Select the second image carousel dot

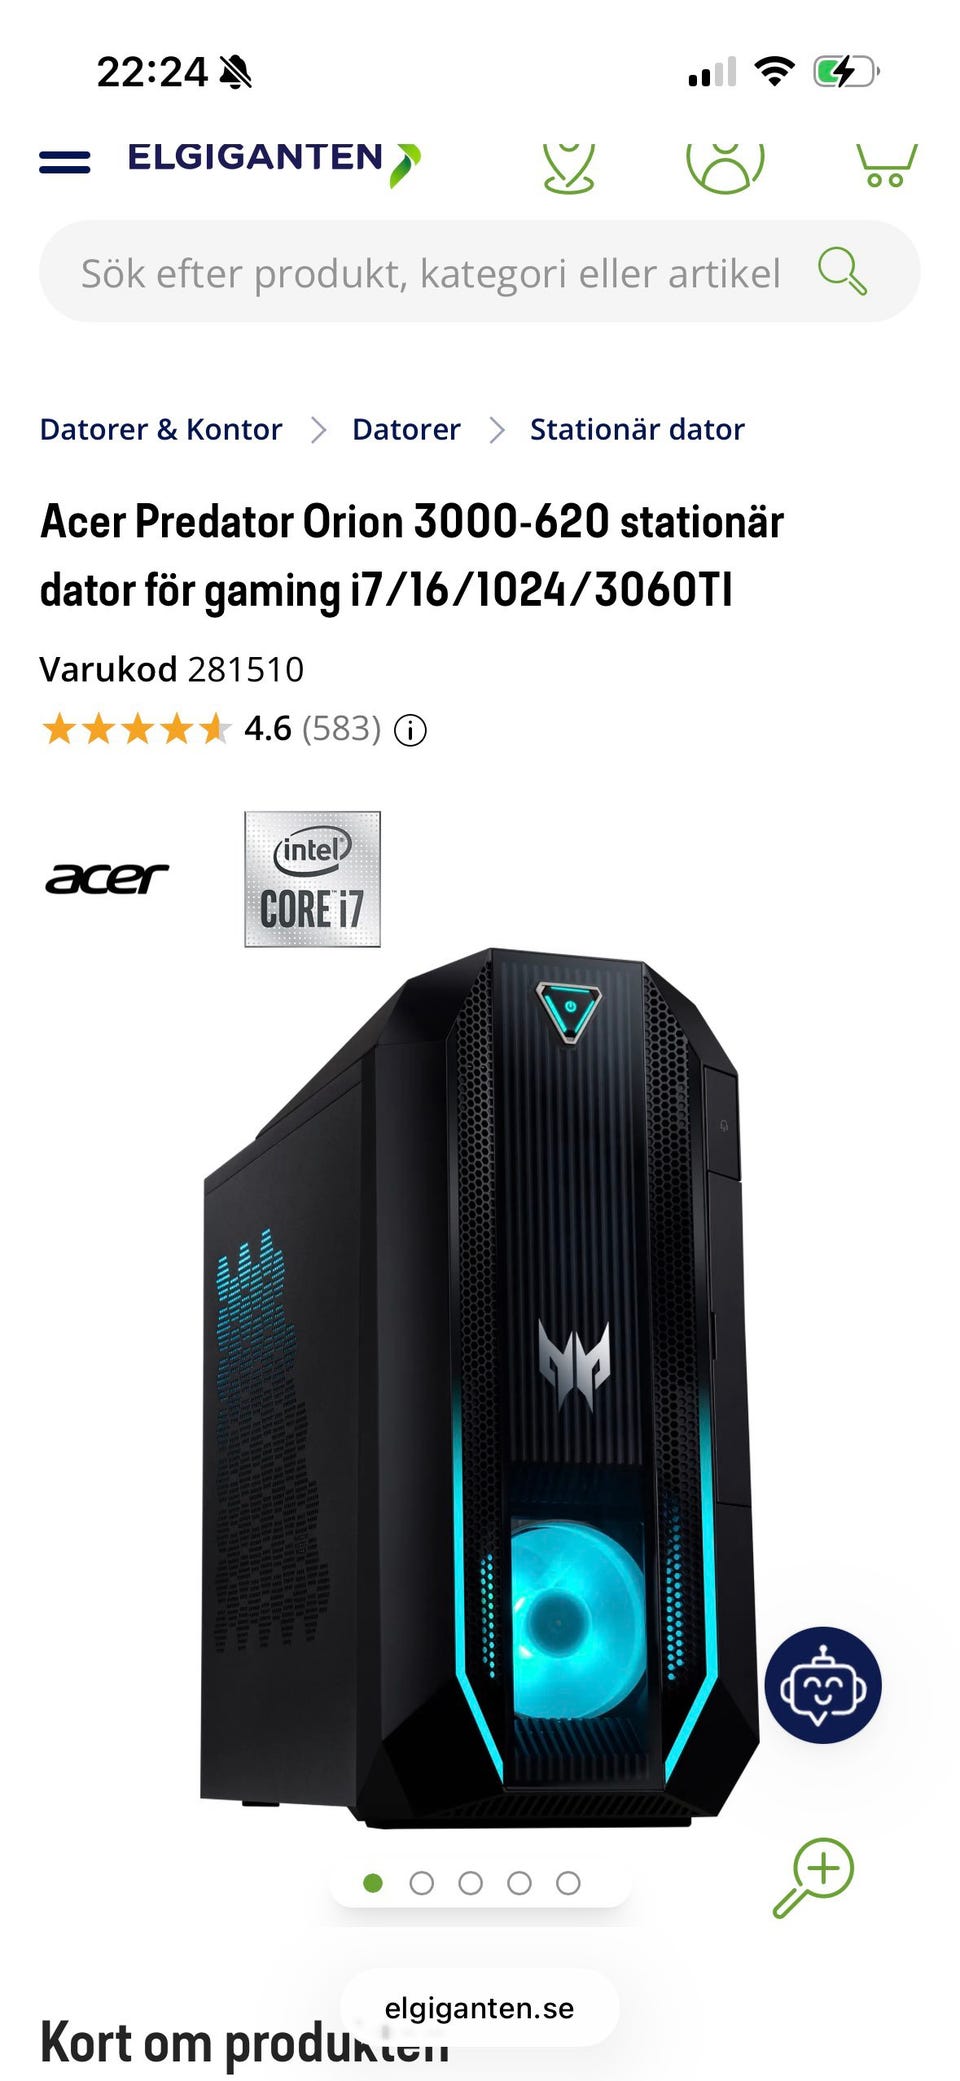tap(422, 1883)
